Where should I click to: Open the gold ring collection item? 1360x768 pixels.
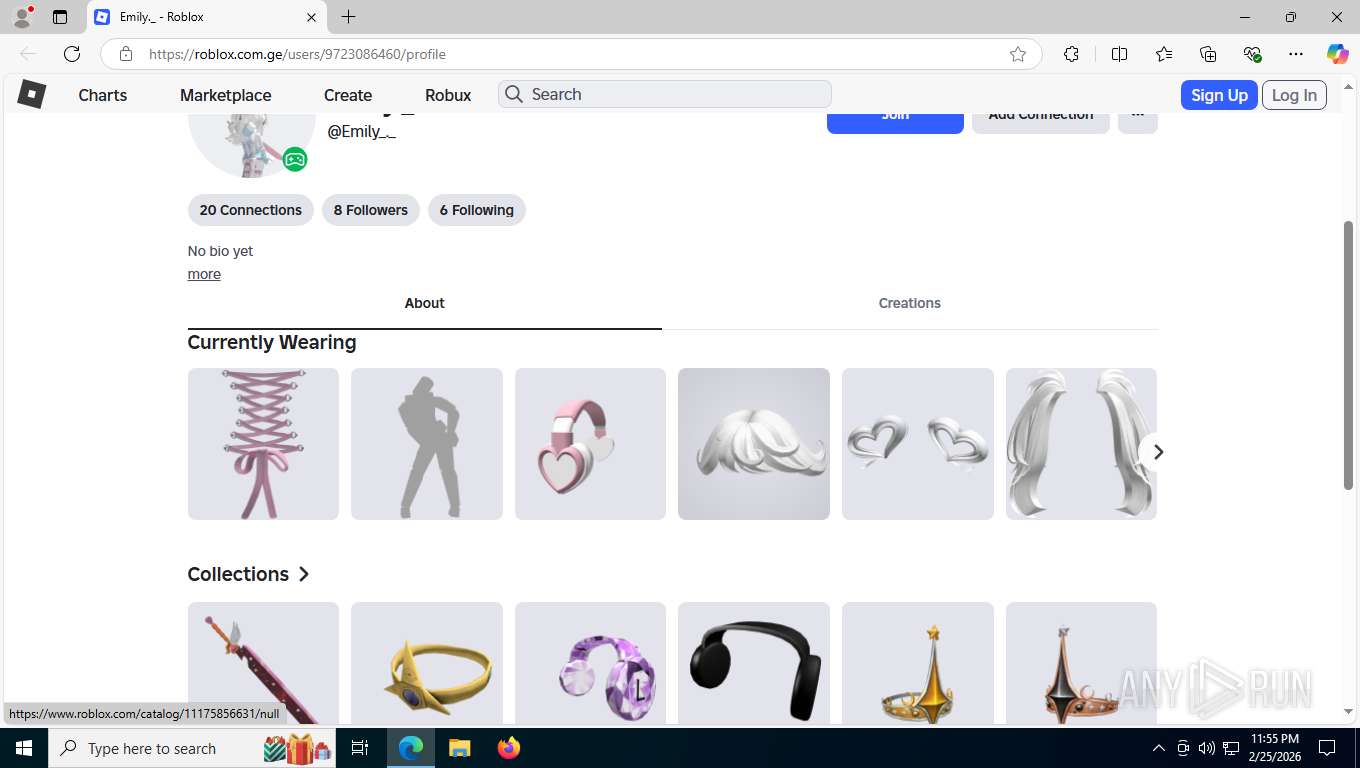[x=427, y=662]
